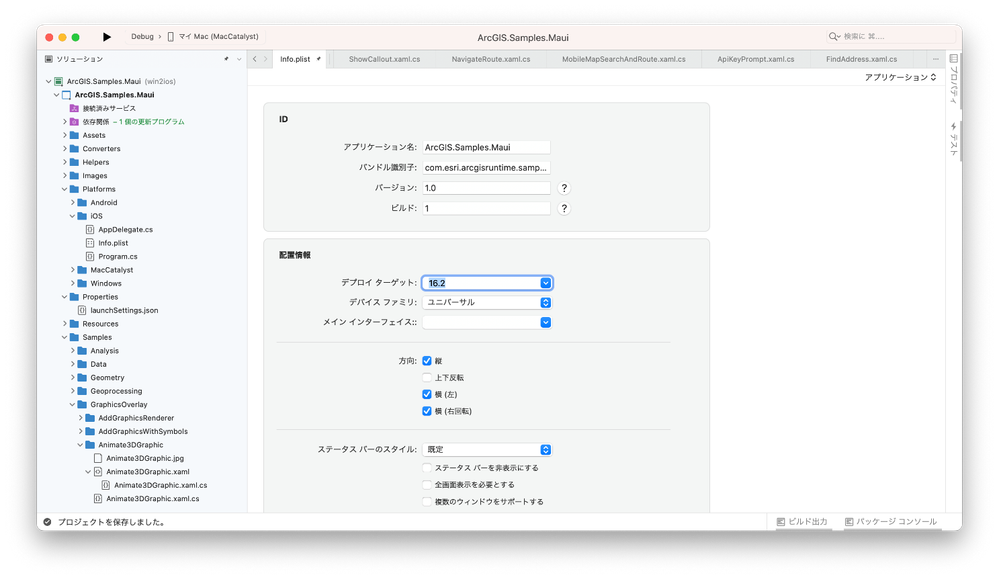Pin the solution panel
This screenshot has width=999, height=579.
click(226, 59)
